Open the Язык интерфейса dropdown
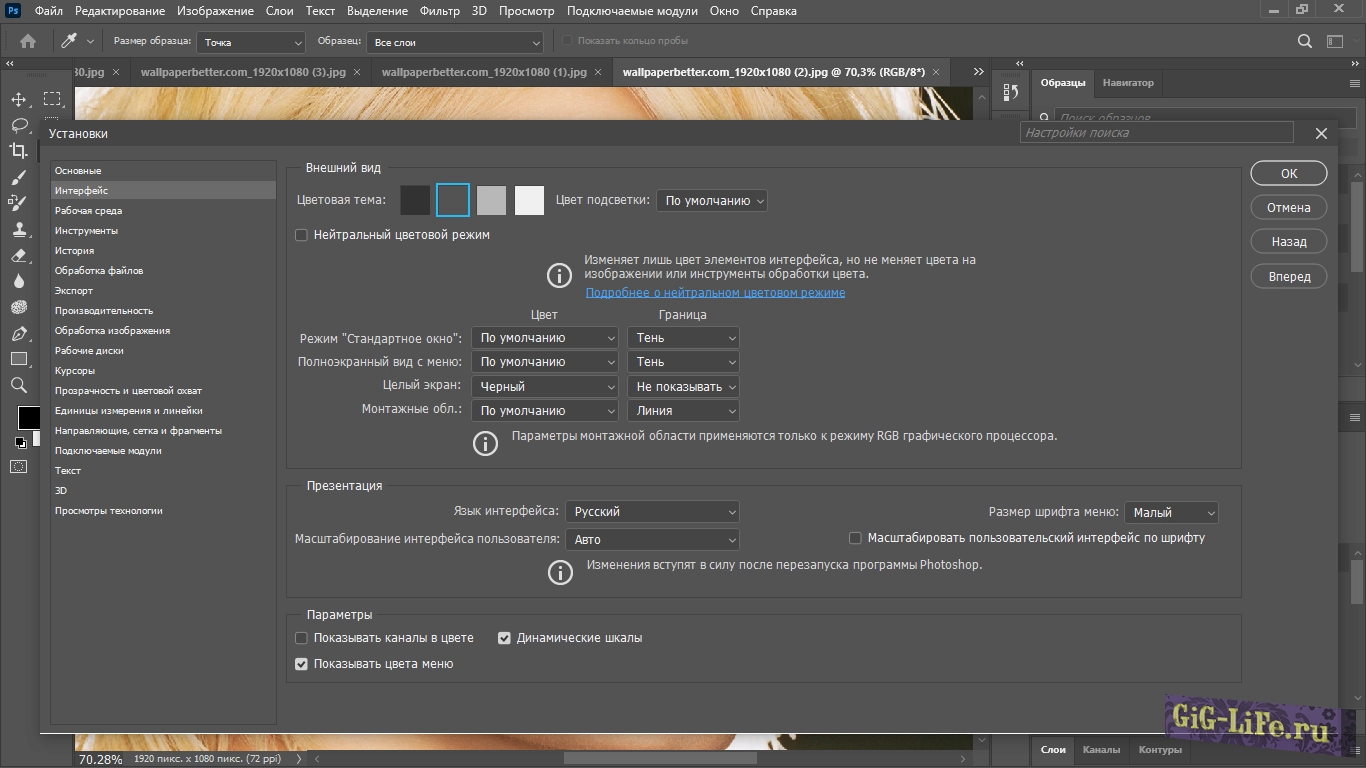Viewport: 1366px width, 768px height. [x=652, y=512]
